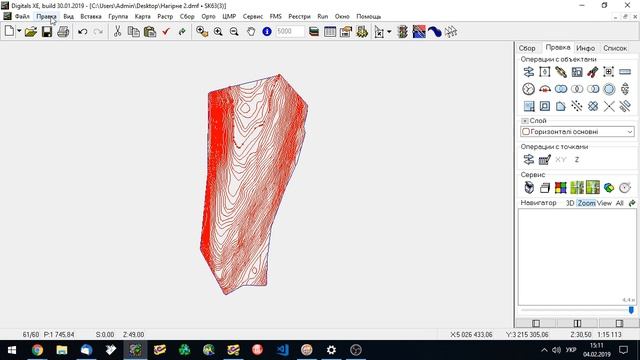Click the blue curve toolbar icon
This screenshot has width=640, height=360.
tap(435, 31)
